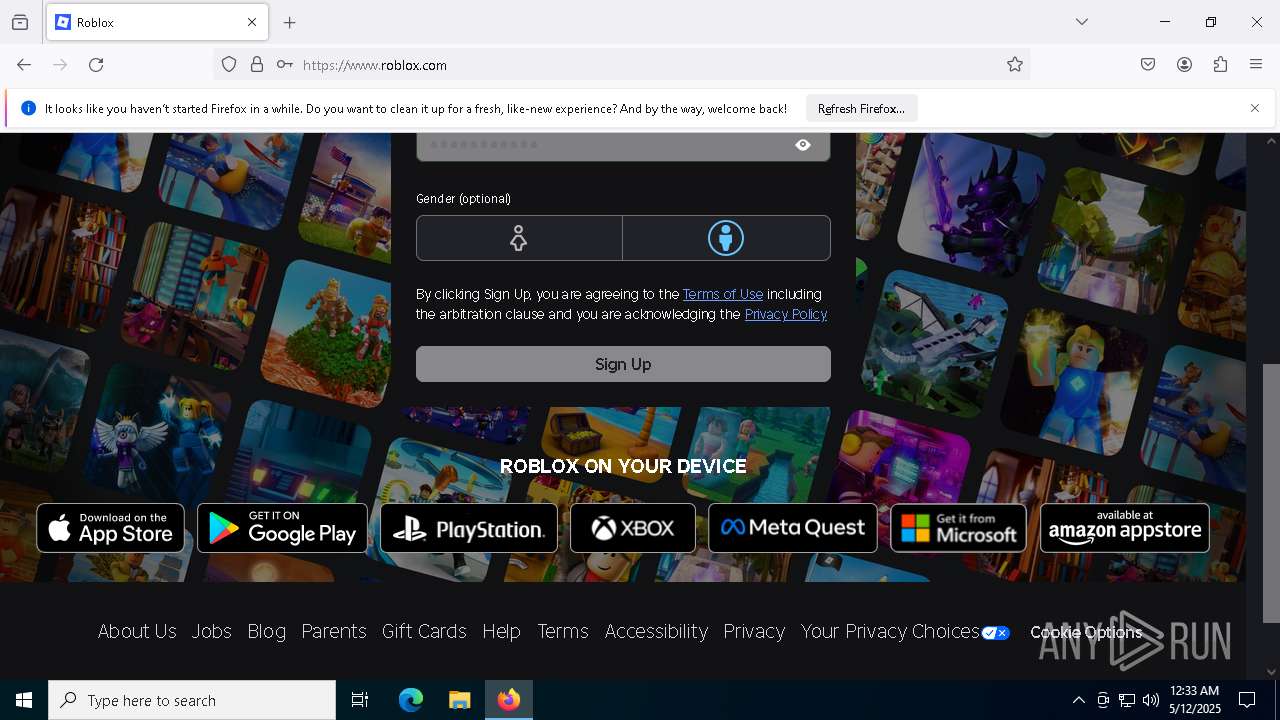Launch Microsoft Edge from taskbar
This screenshot has width=1280, height=720.
411,700
